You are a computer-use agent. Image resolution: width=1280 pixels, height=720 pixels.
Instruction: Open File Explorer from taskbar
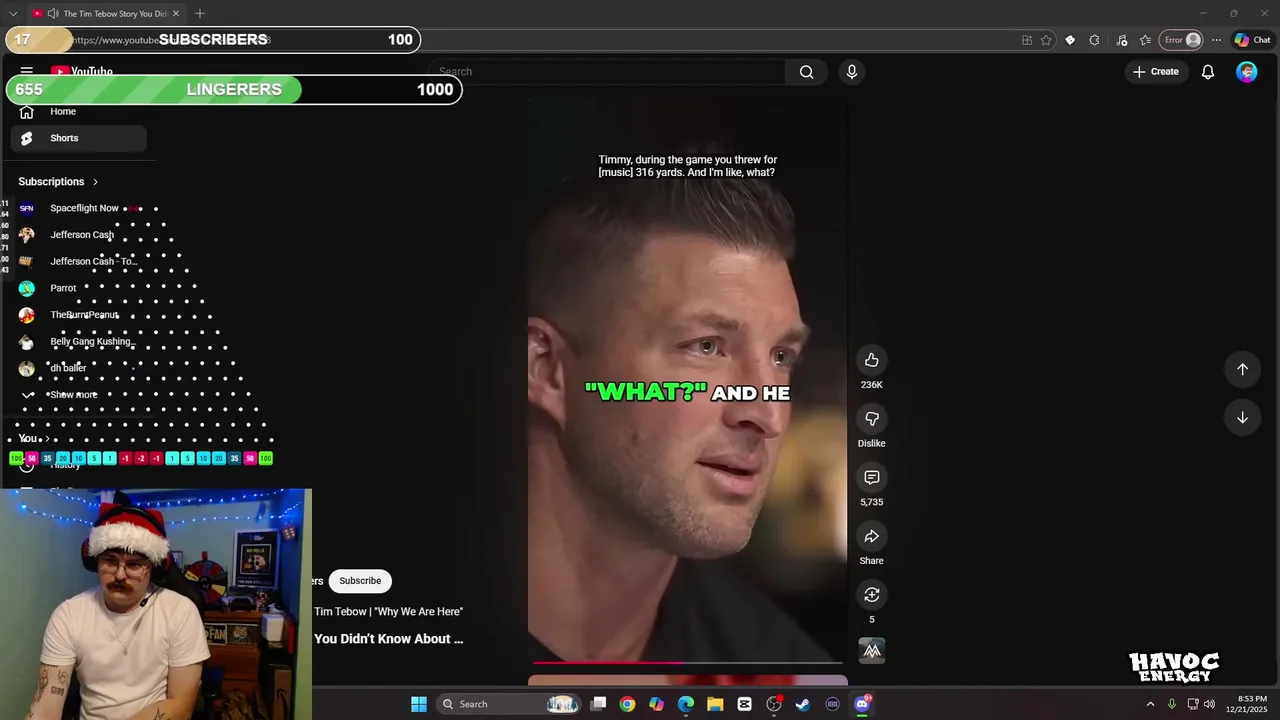point(715,704)
